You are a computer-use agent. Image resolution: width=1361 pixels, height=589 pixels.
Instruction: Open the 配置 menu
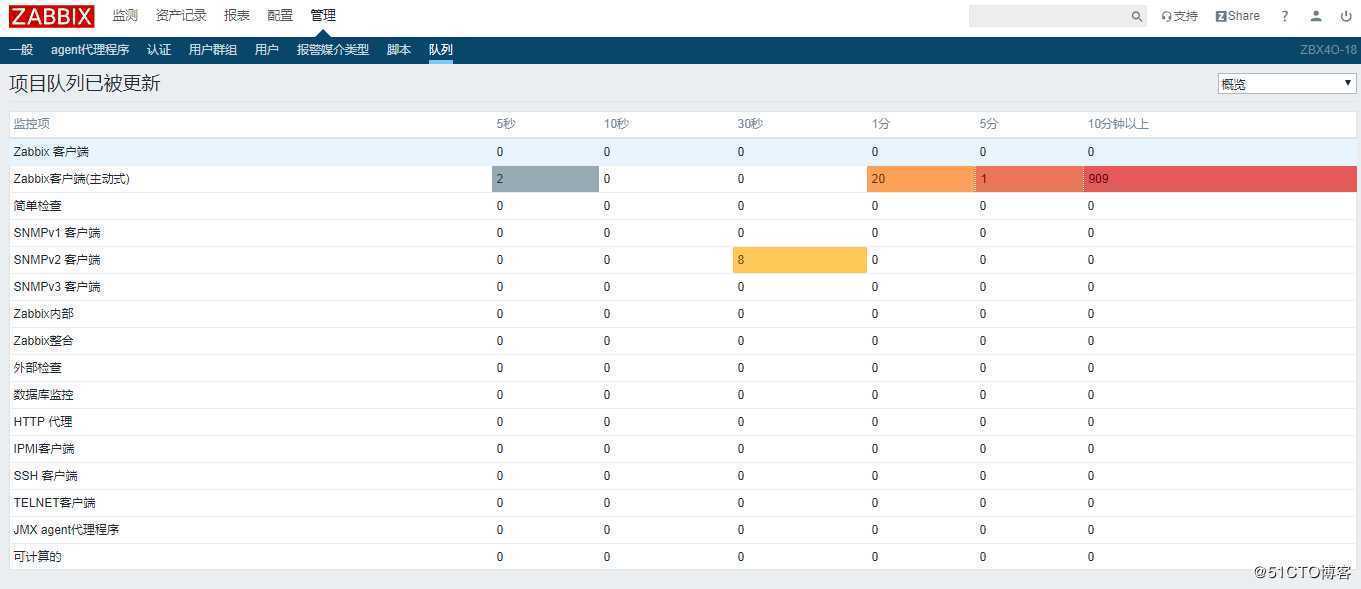coord(280,16)
